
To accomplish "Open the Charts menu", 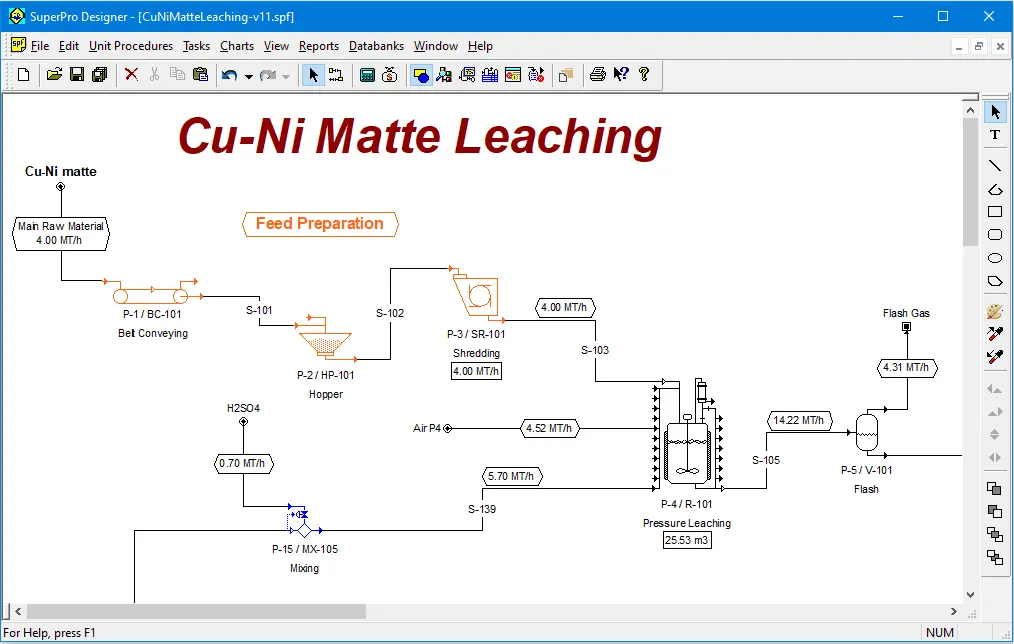I will pos(237,46).
